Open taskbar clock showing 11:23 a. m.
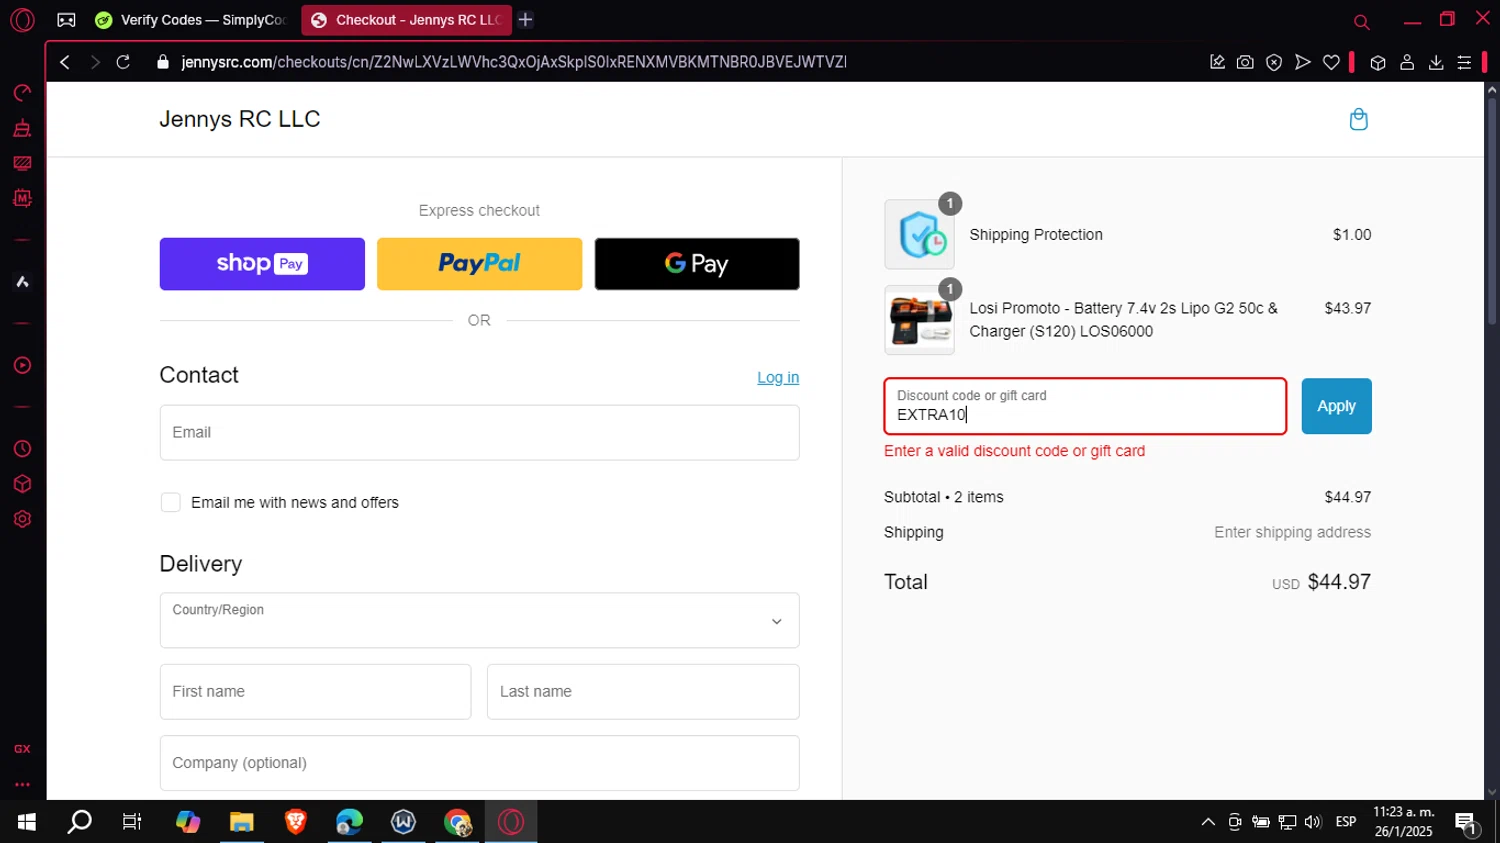The image size is (1500, 843). point(1403,822)
